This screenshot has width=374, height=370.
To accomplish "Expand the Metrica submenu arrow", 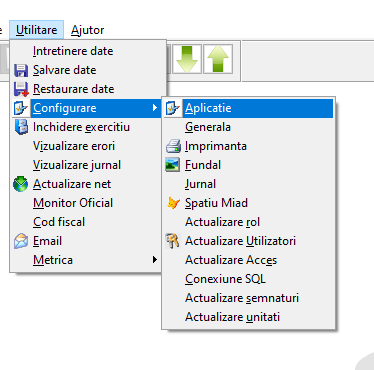I will [155, 260].
